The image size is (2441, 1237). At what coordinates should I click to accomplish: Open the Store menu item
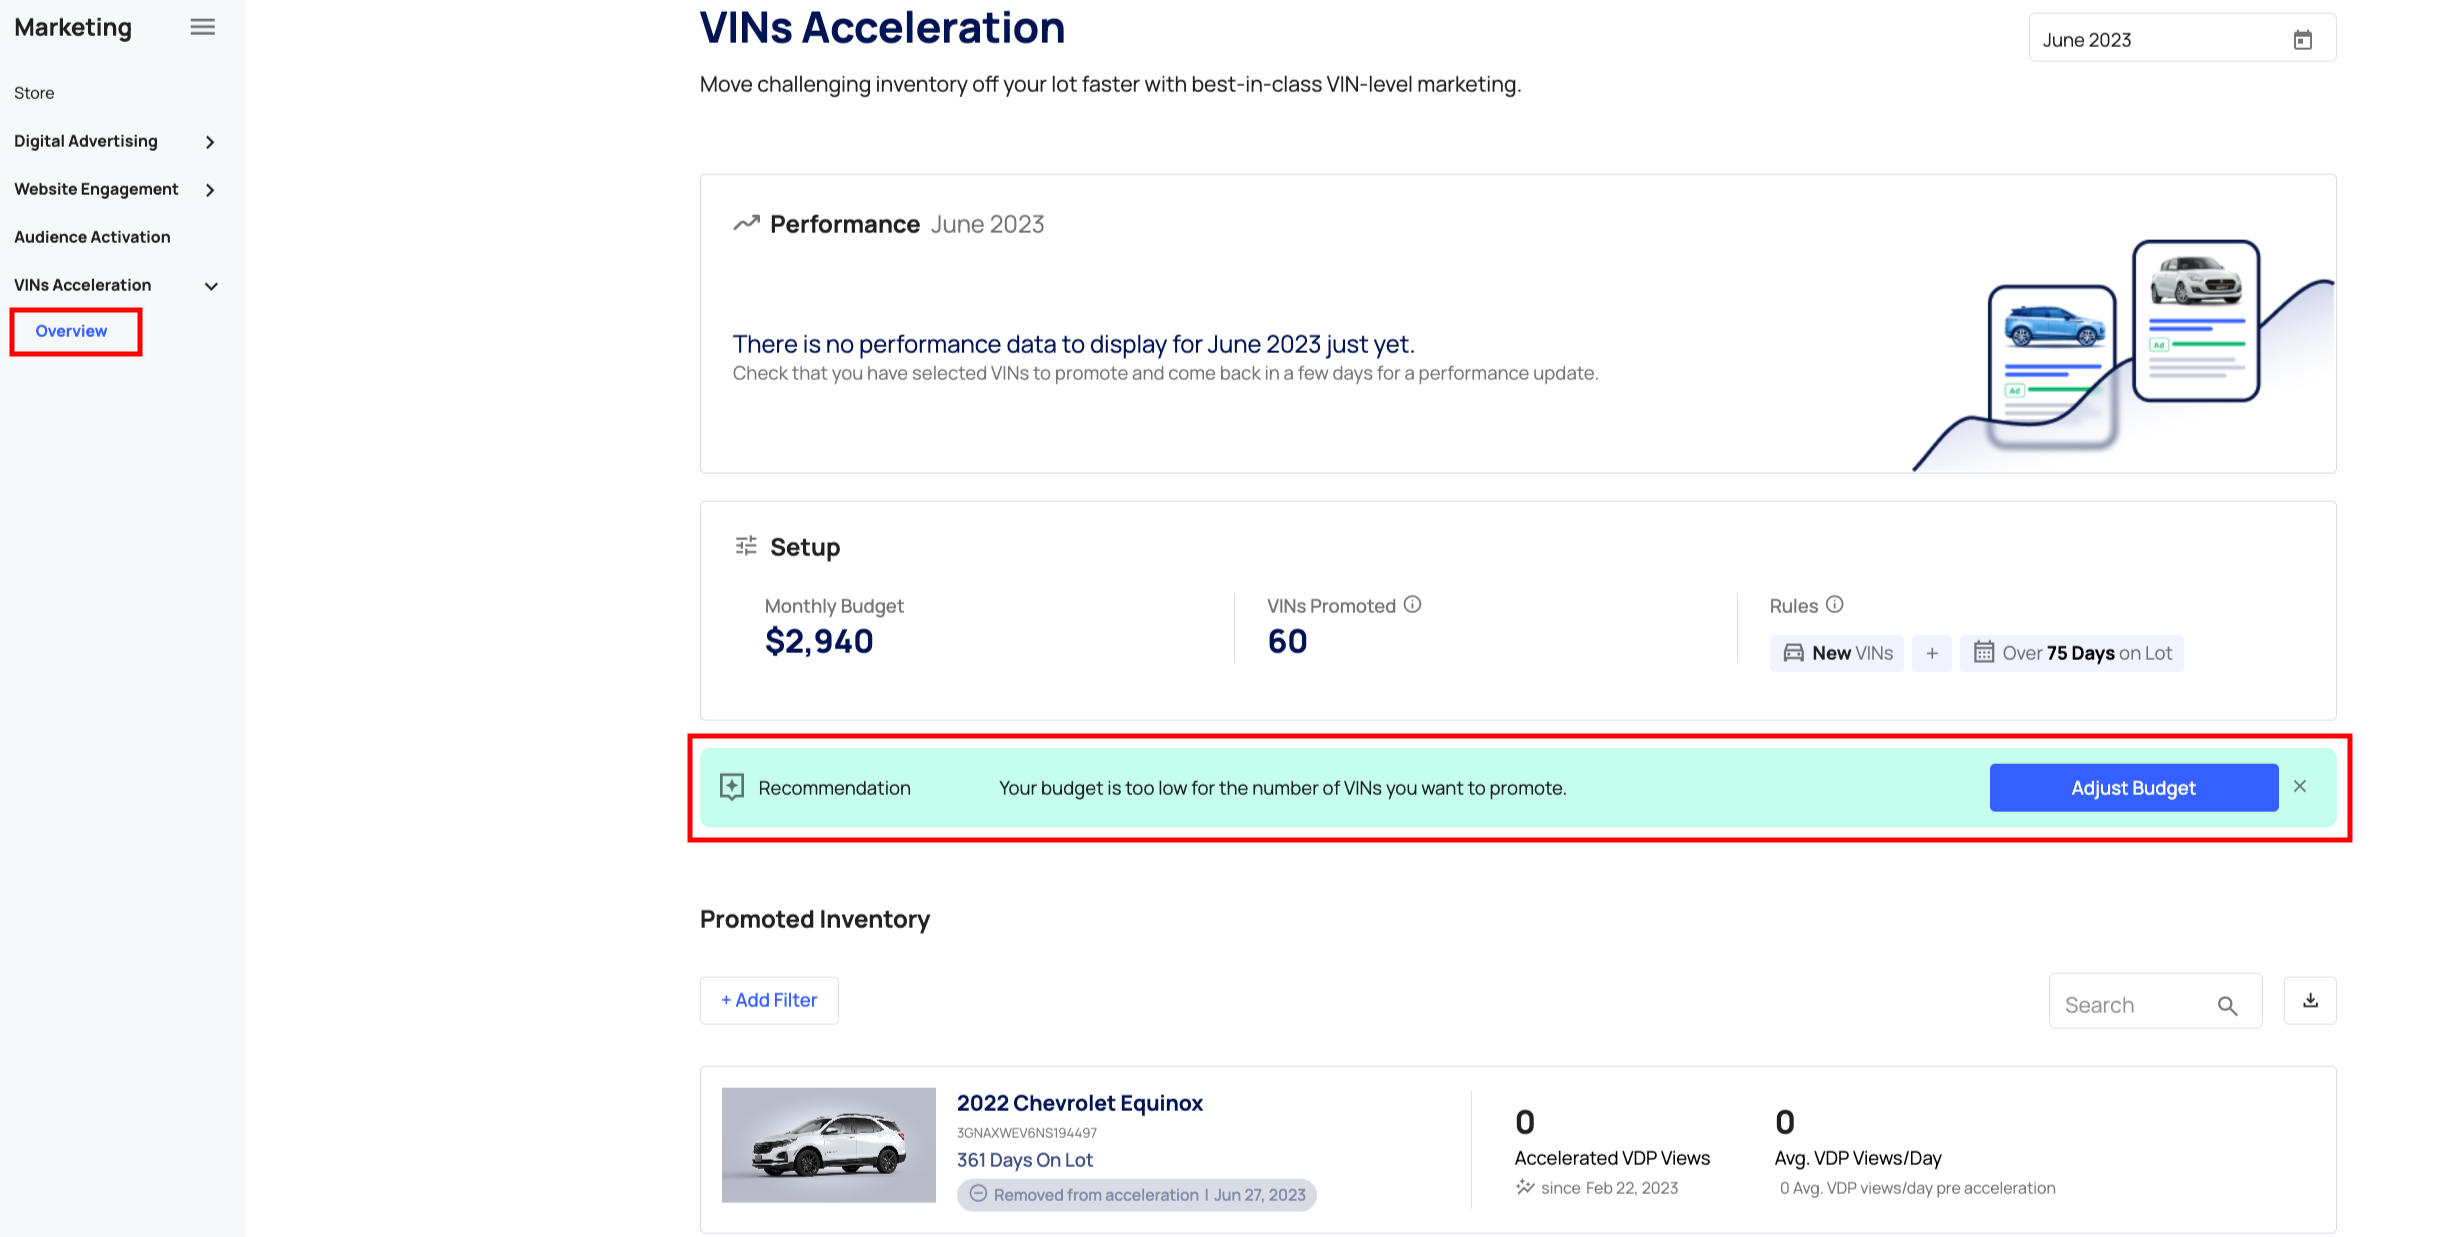click(x=34, y=93)
